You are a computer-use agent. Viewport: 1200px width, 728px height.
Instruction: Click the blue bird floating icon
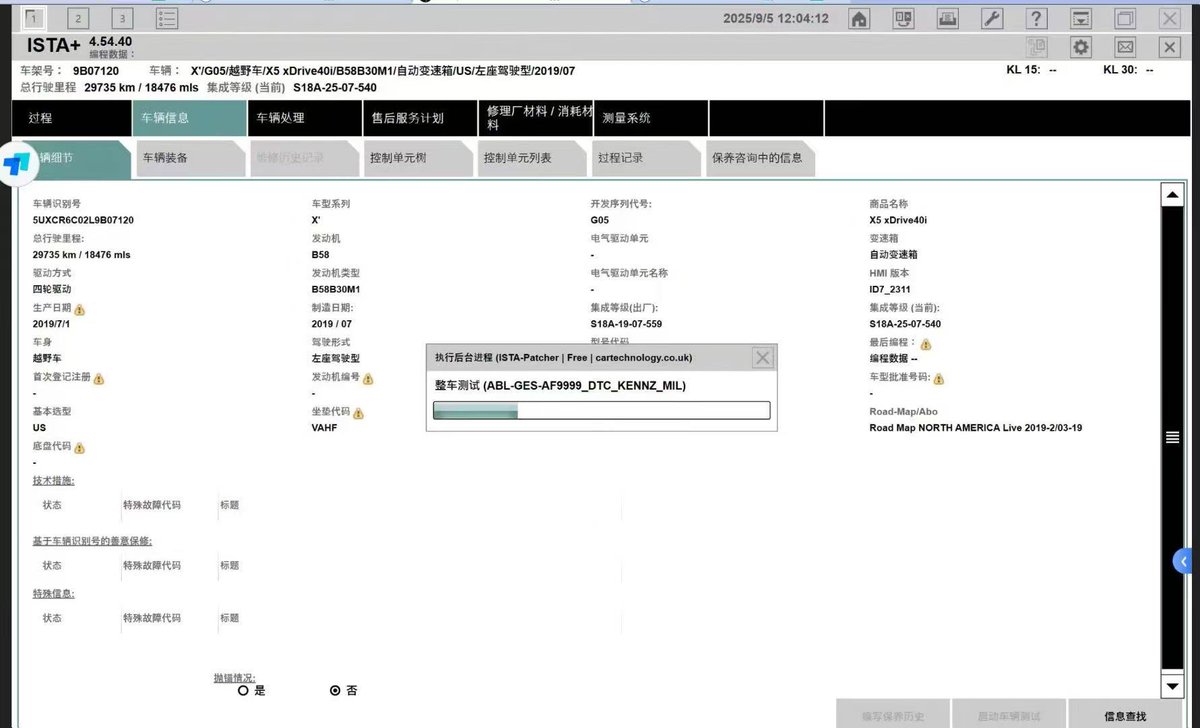(16, 165)
